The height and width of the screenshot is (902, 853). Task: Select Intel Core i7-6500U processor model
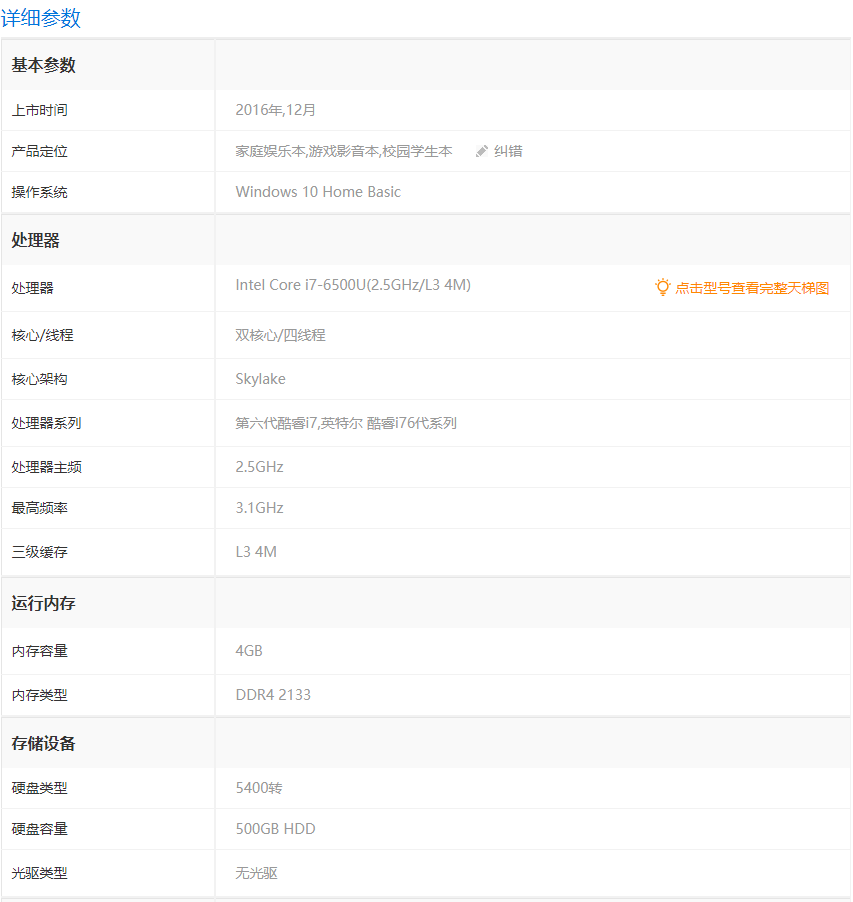353,285
